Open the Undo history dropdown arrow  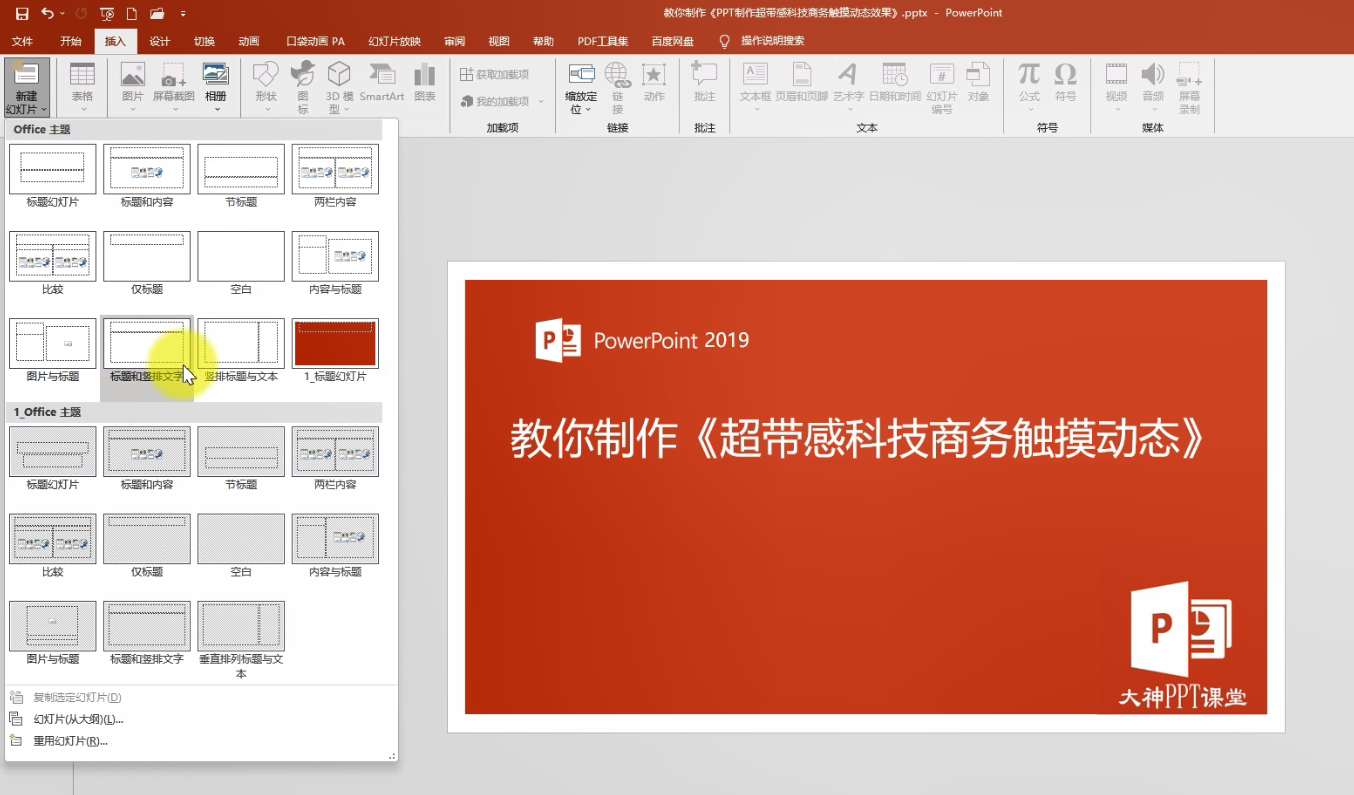63,14
